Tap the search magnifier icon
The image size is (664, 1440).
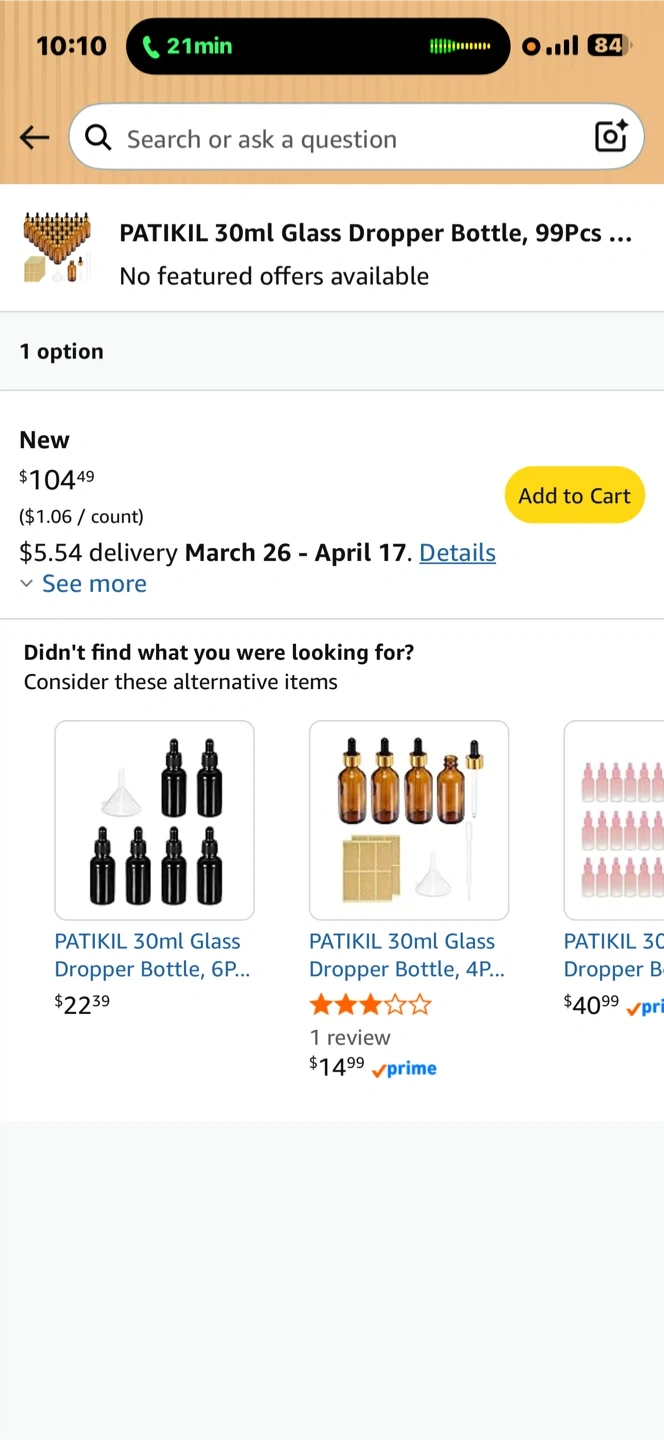(x=98, y=138)
